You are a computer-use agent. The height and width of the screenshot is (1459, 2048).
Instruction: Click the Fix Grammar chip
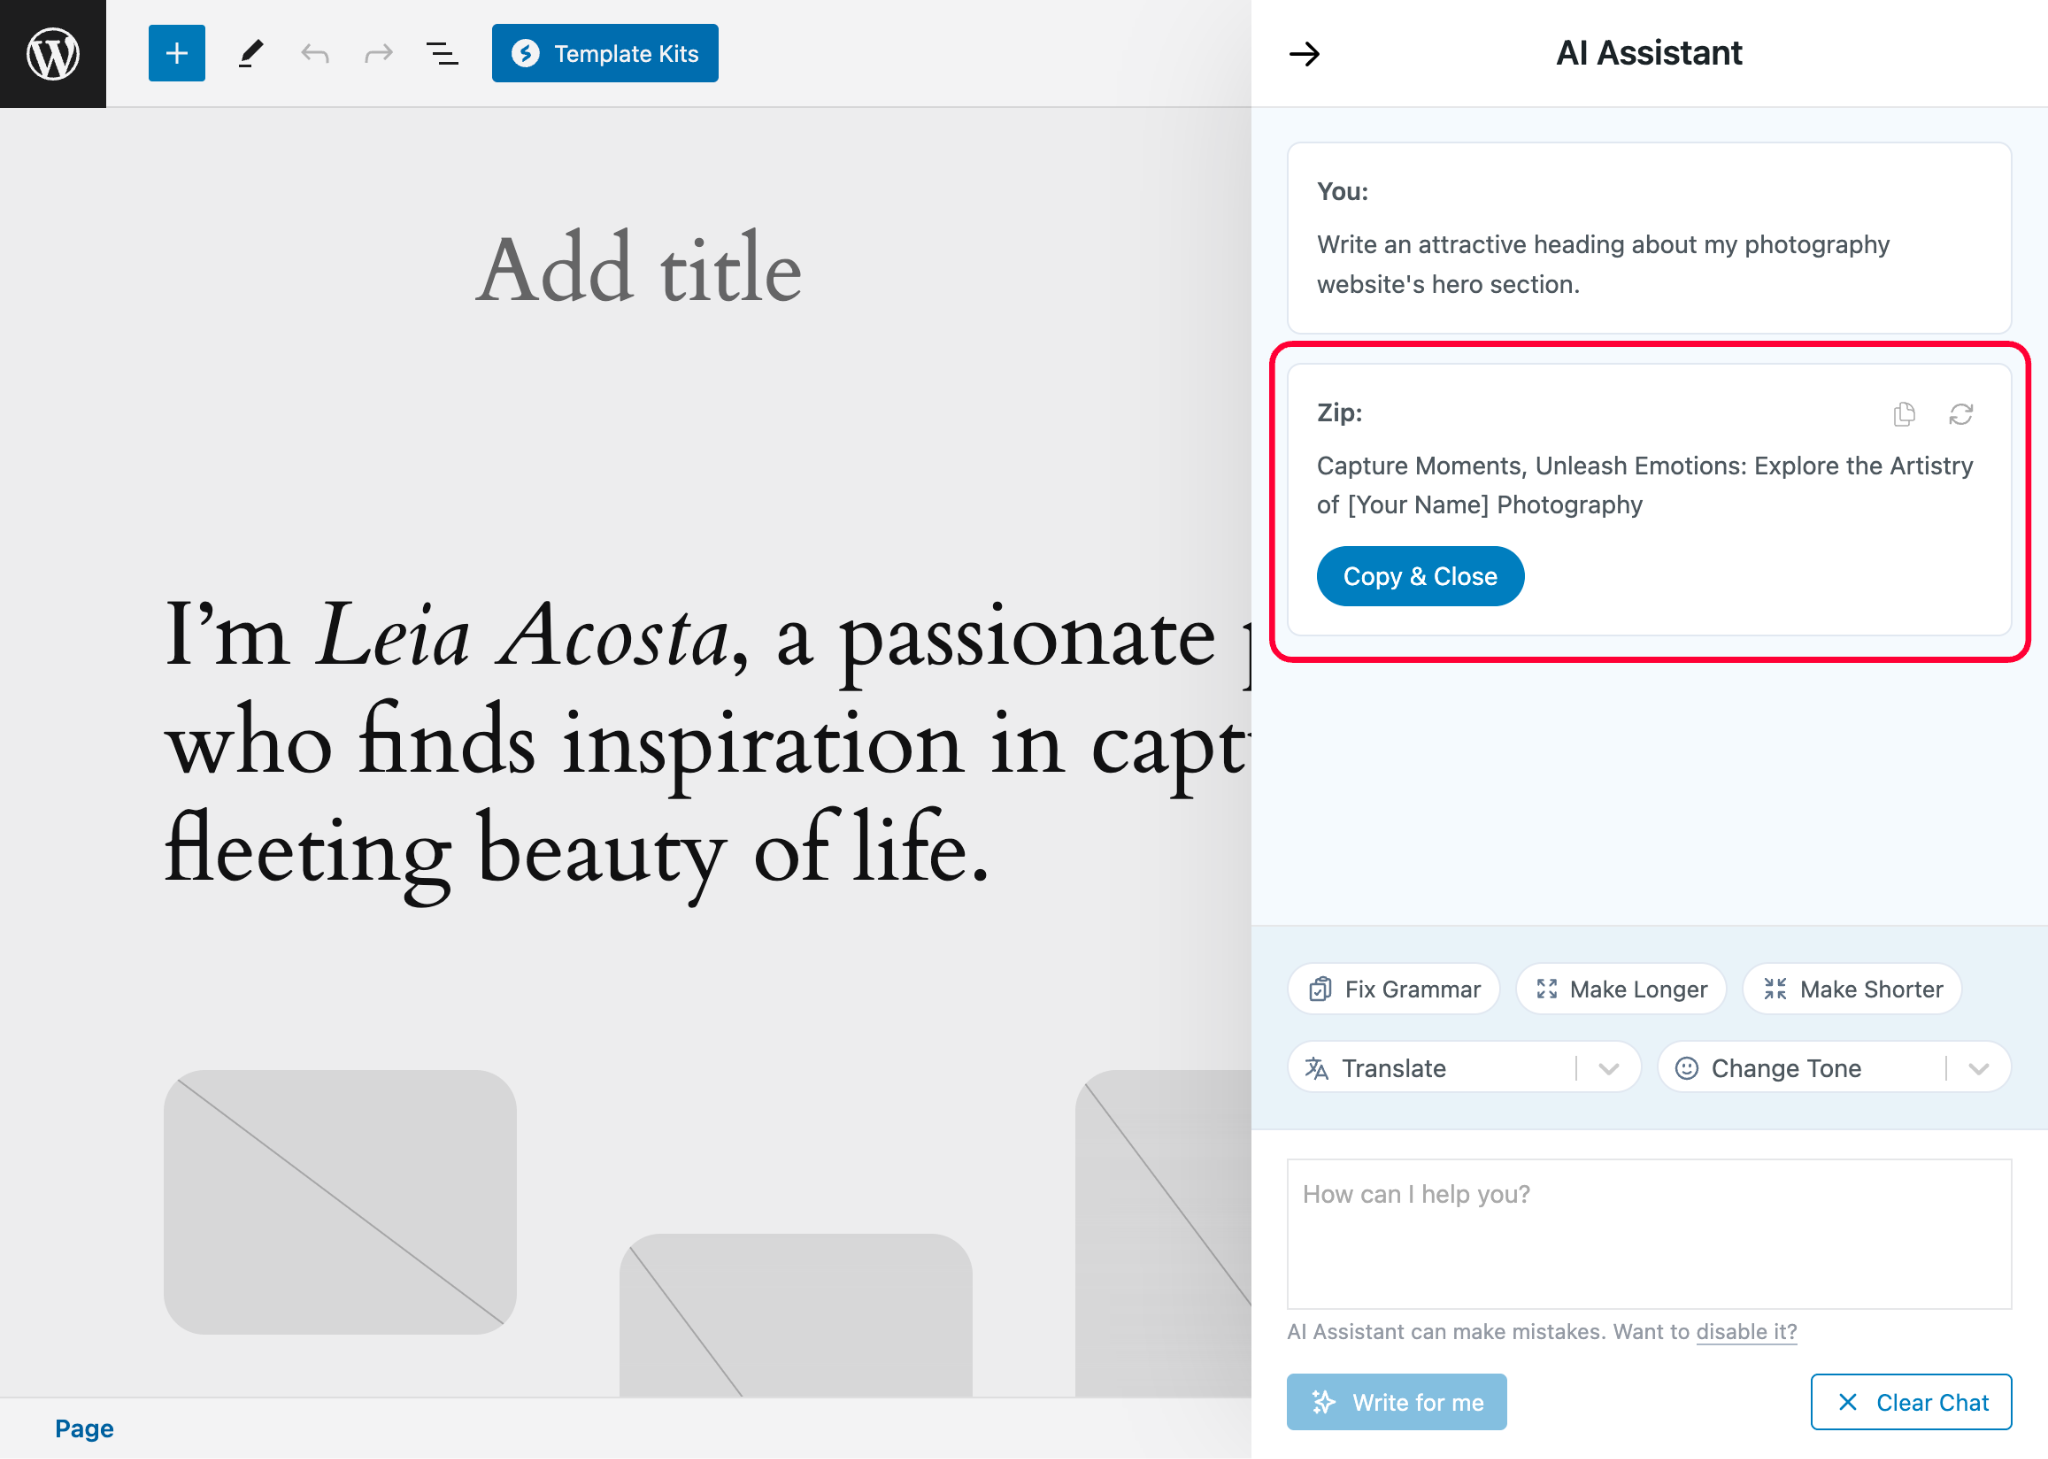pos(1394,989)
